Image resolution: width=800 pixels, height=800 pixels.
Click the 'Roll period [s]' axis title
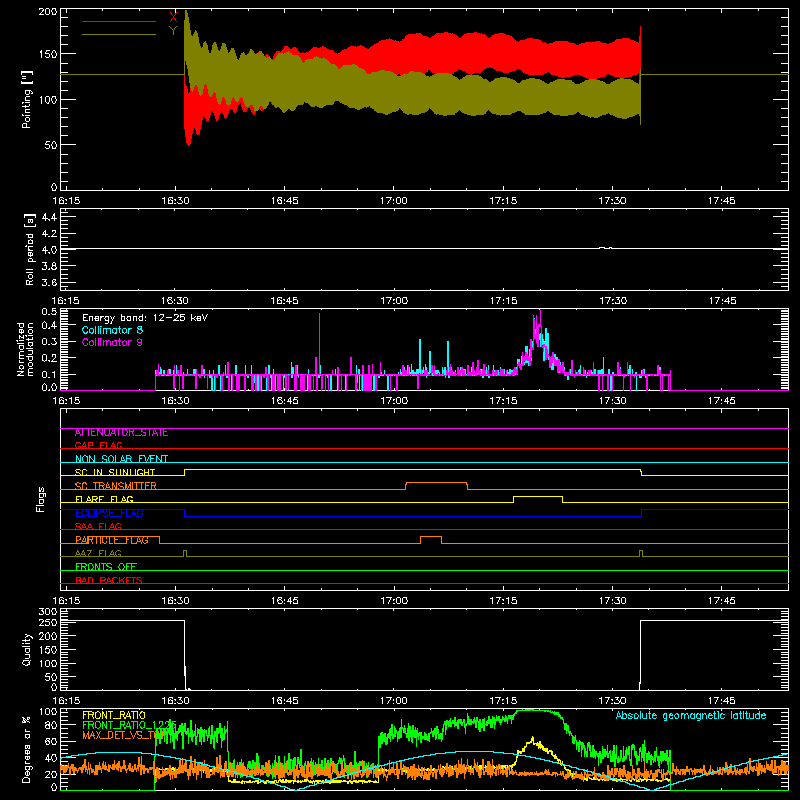click(29, 249)
